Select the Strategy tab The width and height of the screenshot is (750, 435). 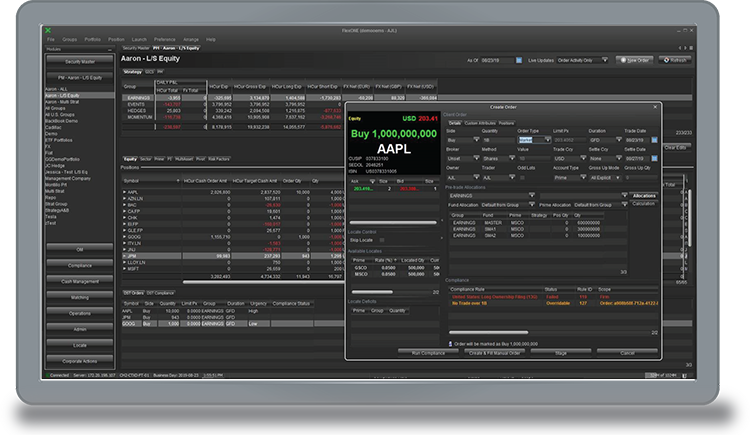point(132,72)
